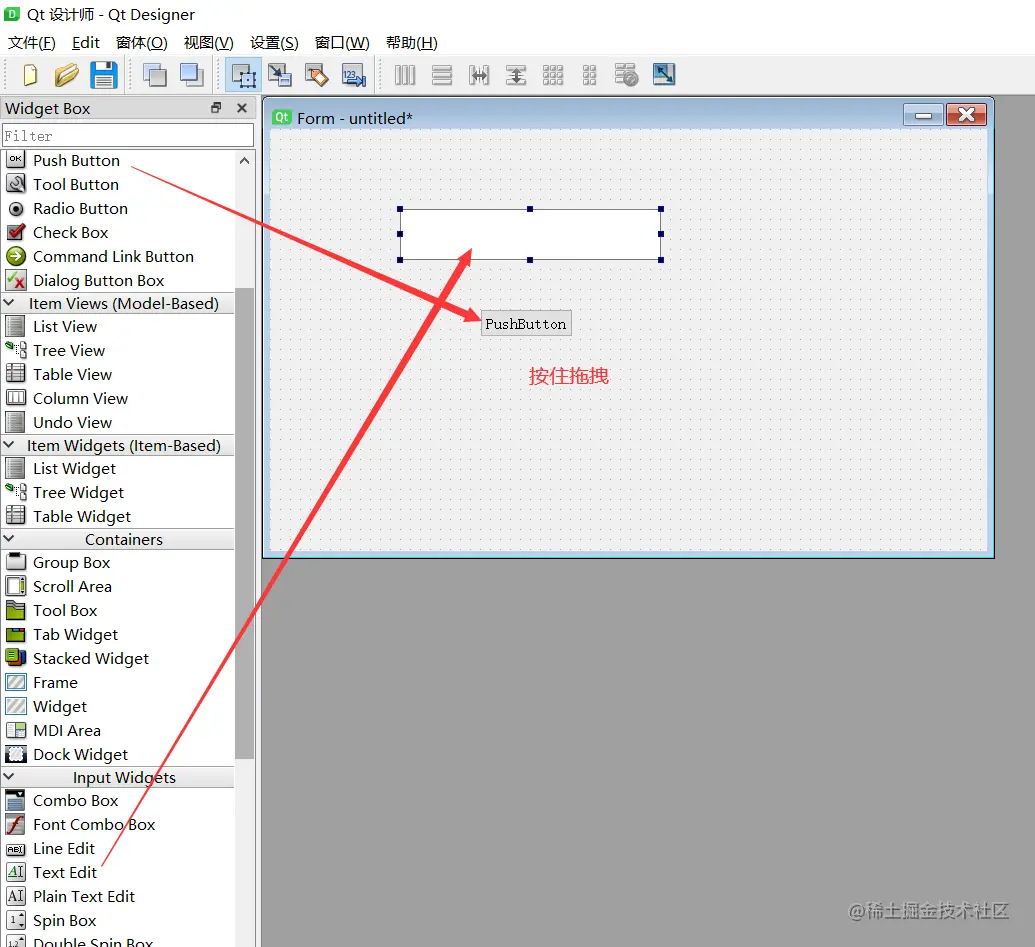Close the Widget Box panel

coord(242,108)
